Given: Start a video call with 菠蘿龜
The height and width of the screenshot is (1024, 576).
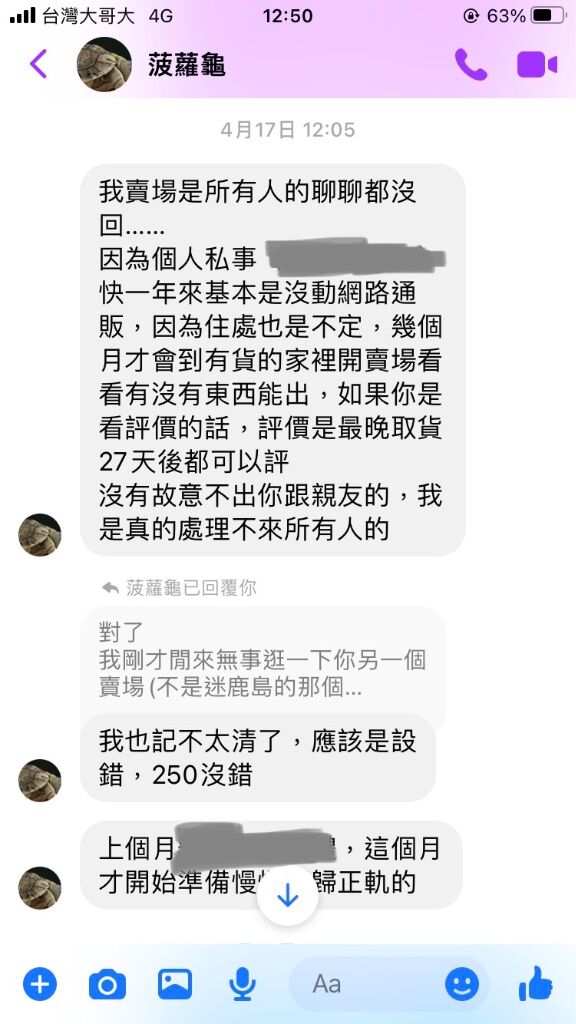Looking at the screenshot, I should 537,65.
